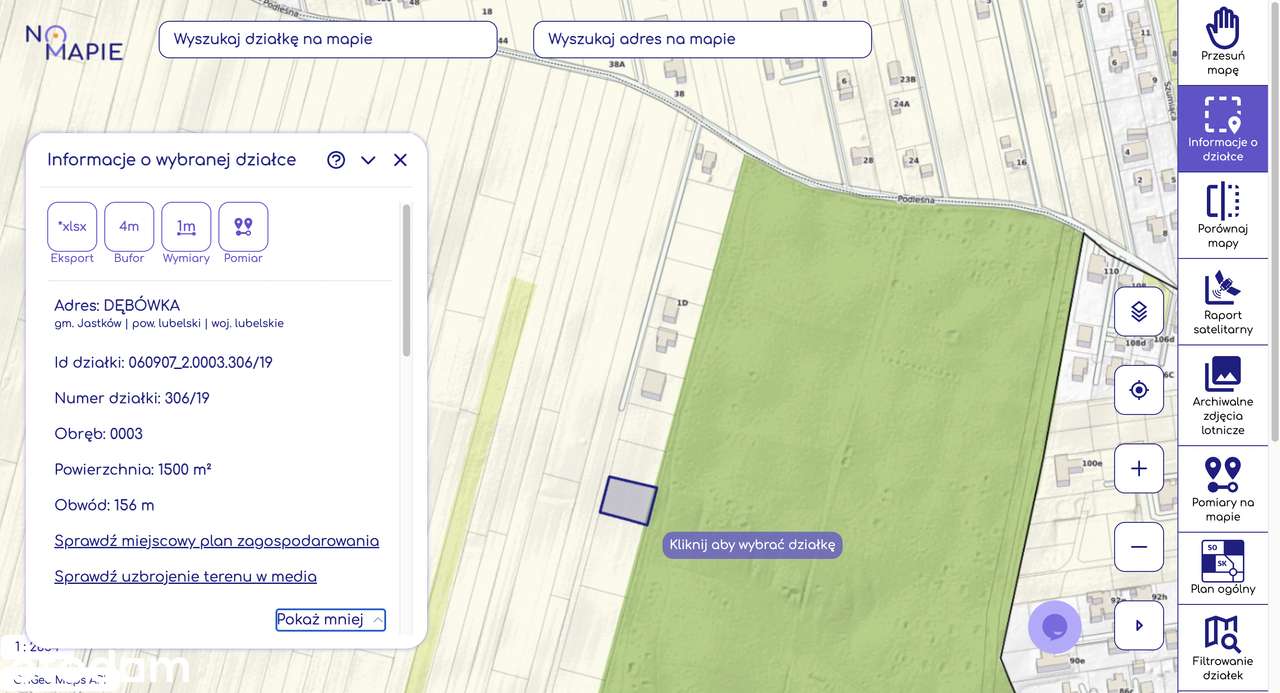Start Pomiar measurement from panel
Viewport: 1280px width, 693px height.
[243, 226]
